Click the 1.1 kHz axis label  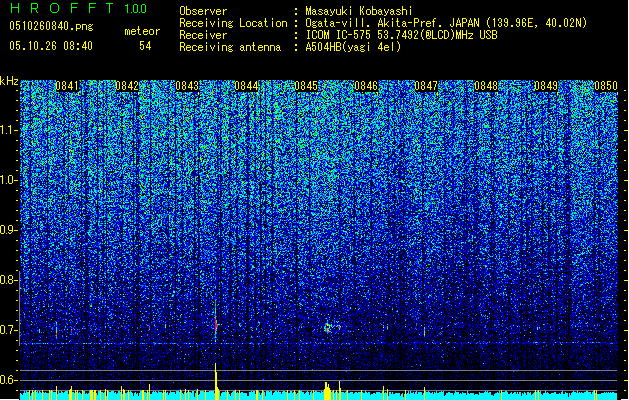click(x=9, y=130)
